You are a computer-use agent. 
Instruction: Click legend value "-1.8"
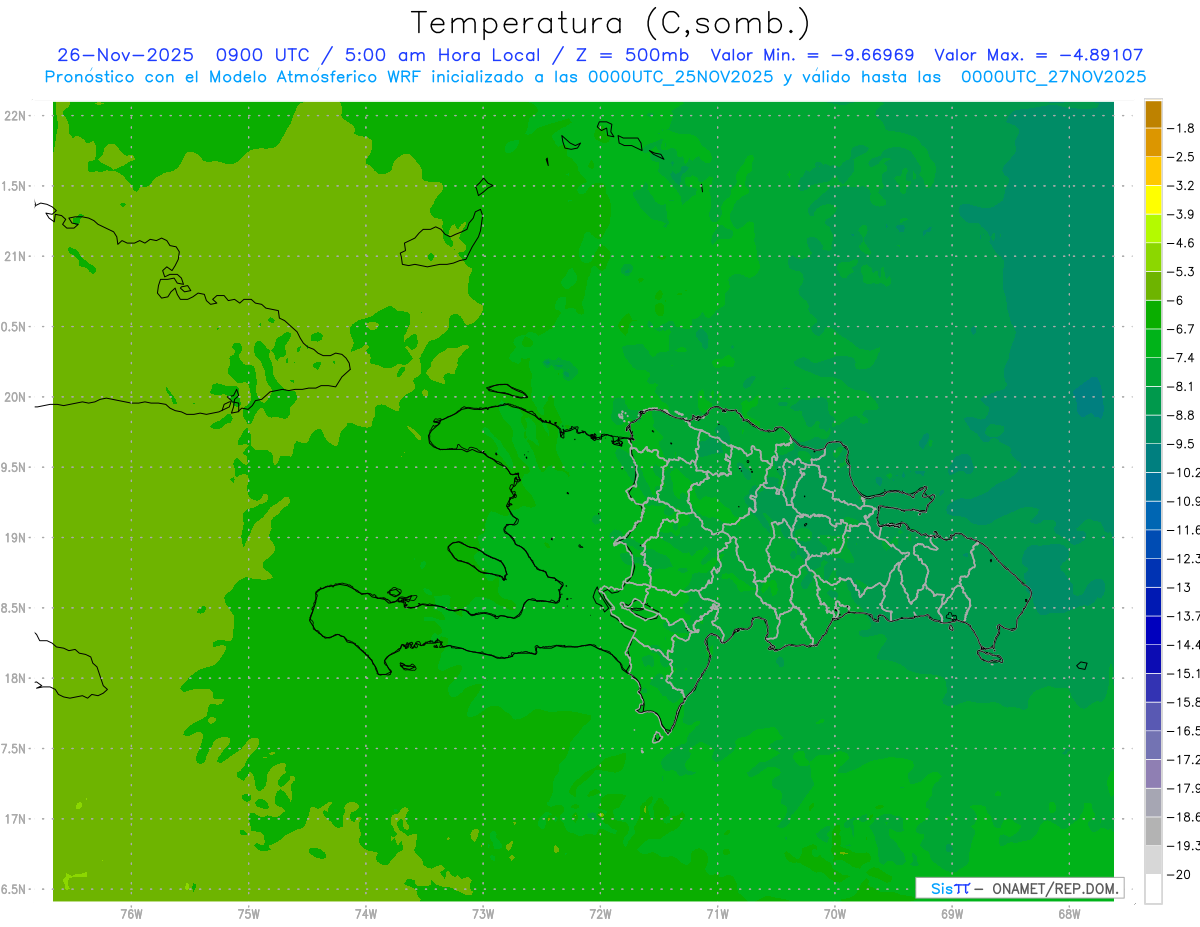pos(1182,128)
